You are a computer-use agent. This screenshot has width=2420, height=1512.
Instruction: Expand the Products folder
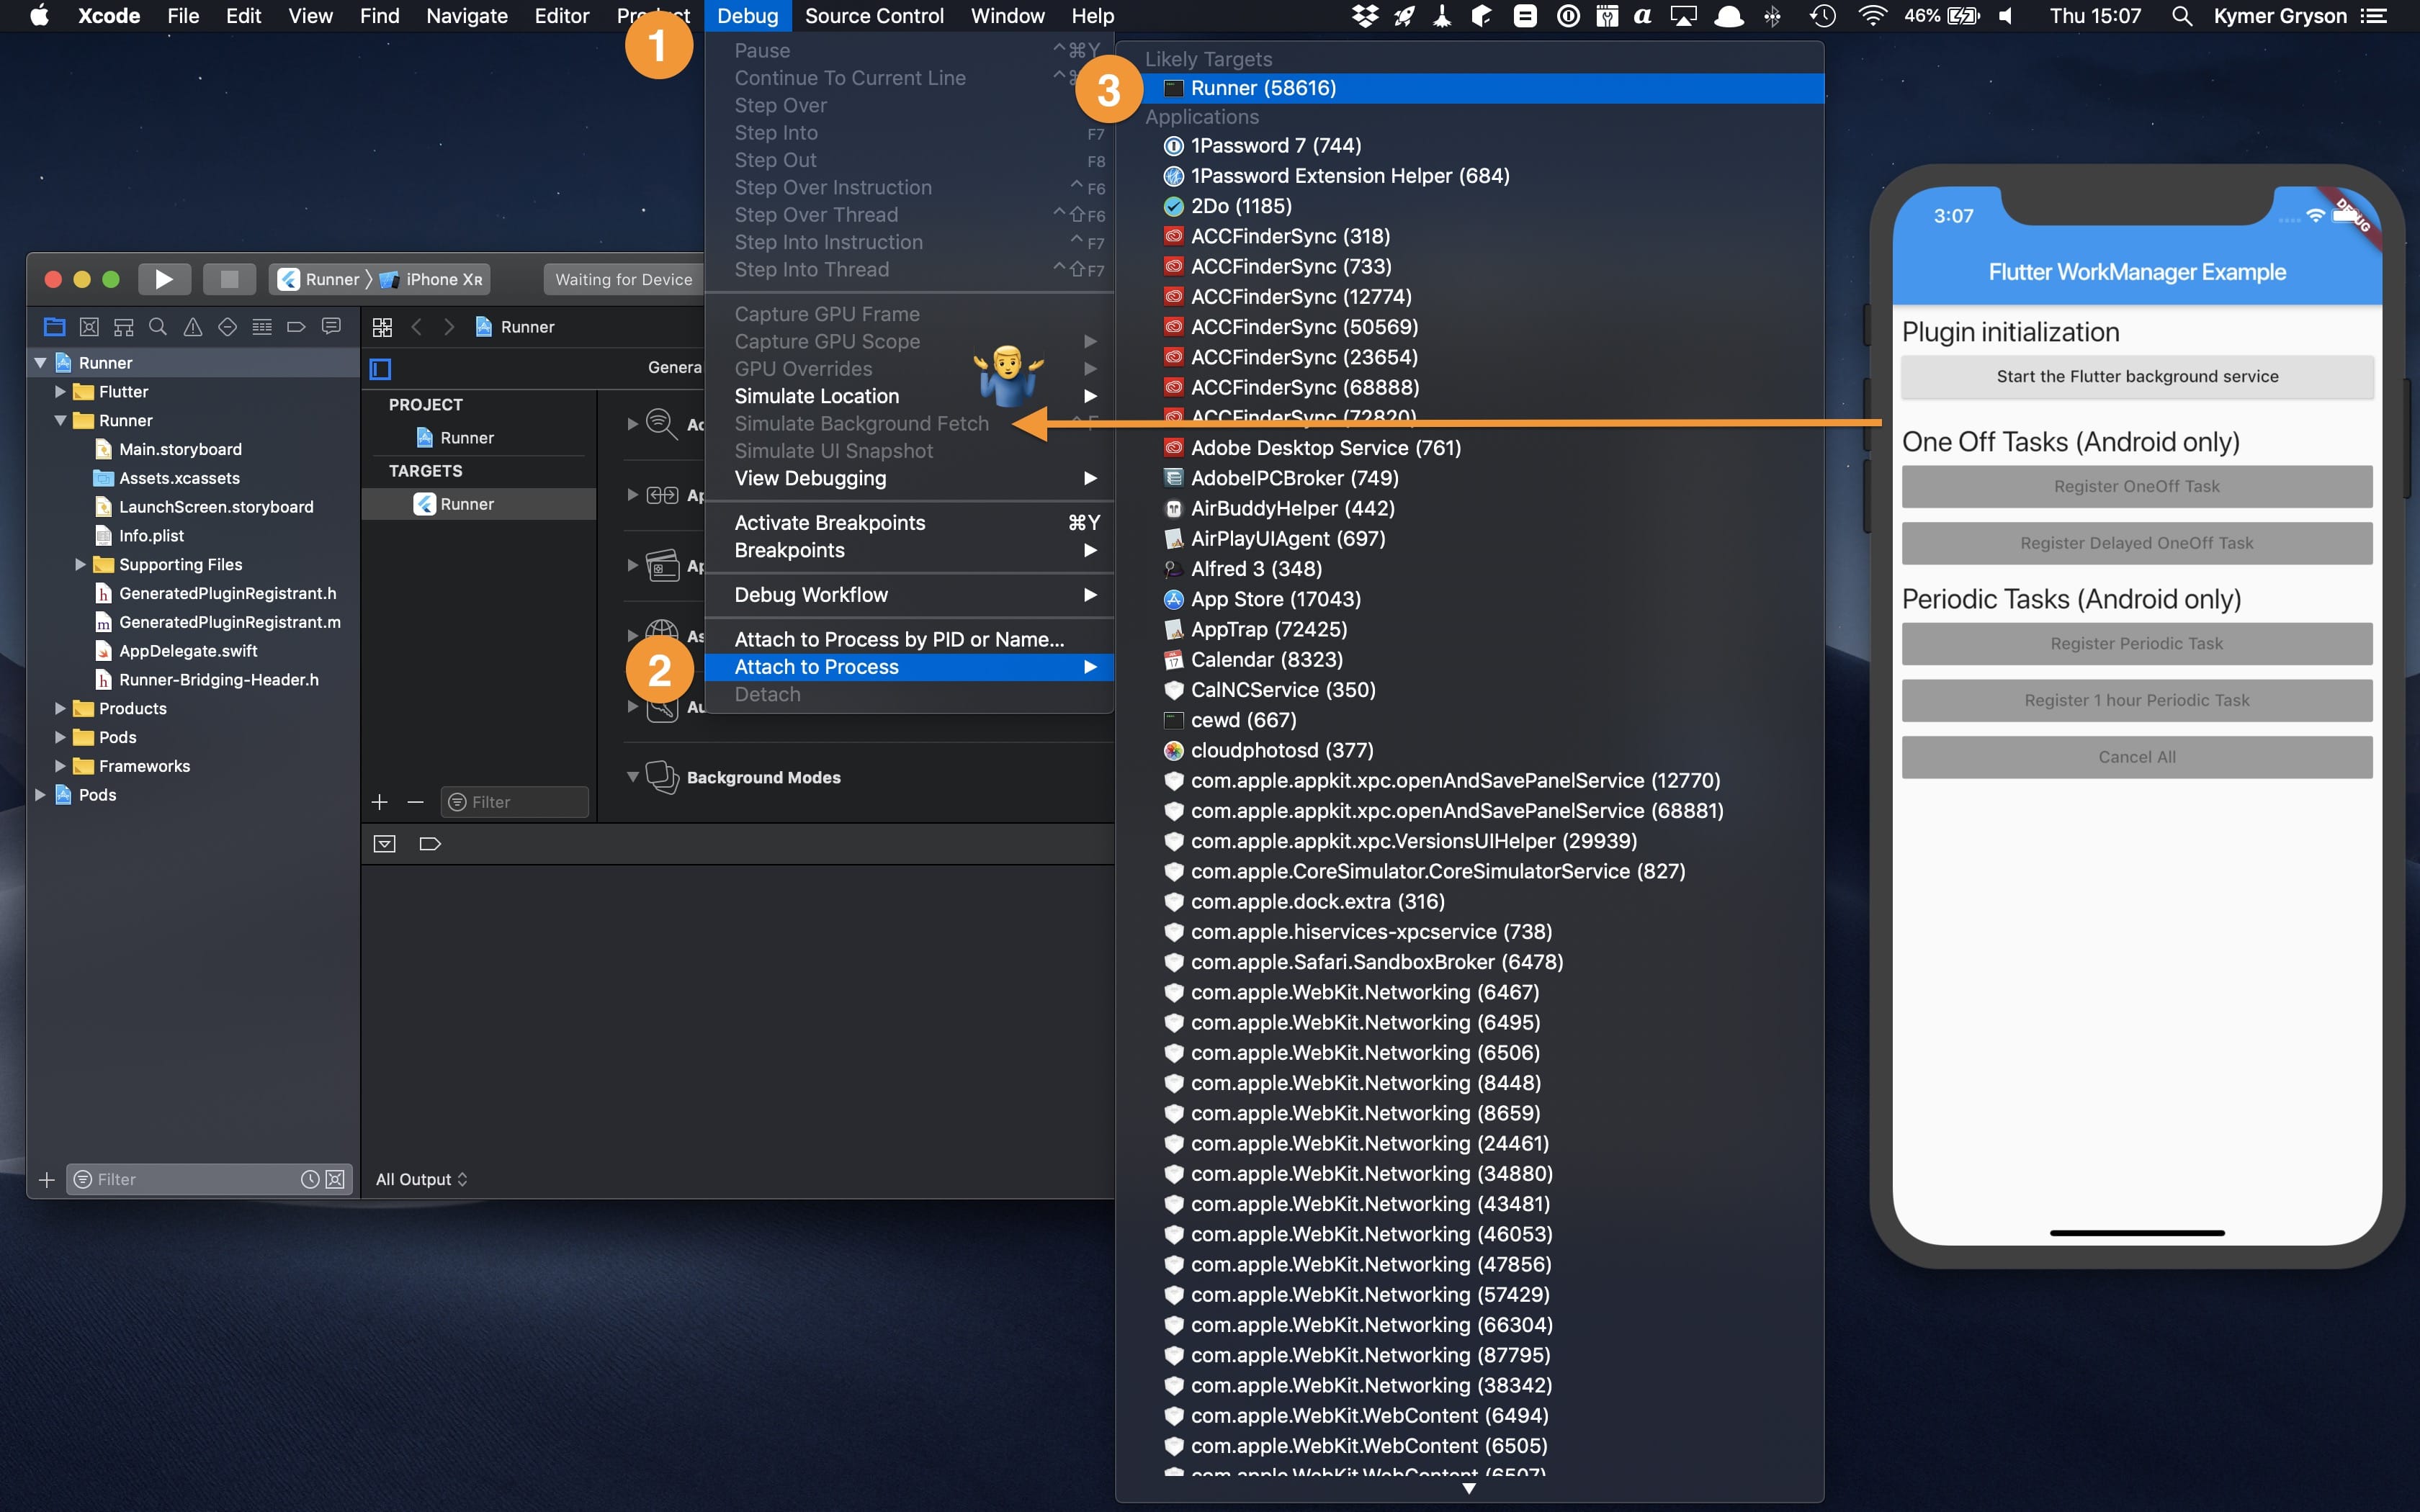click(x=60, y=708)
